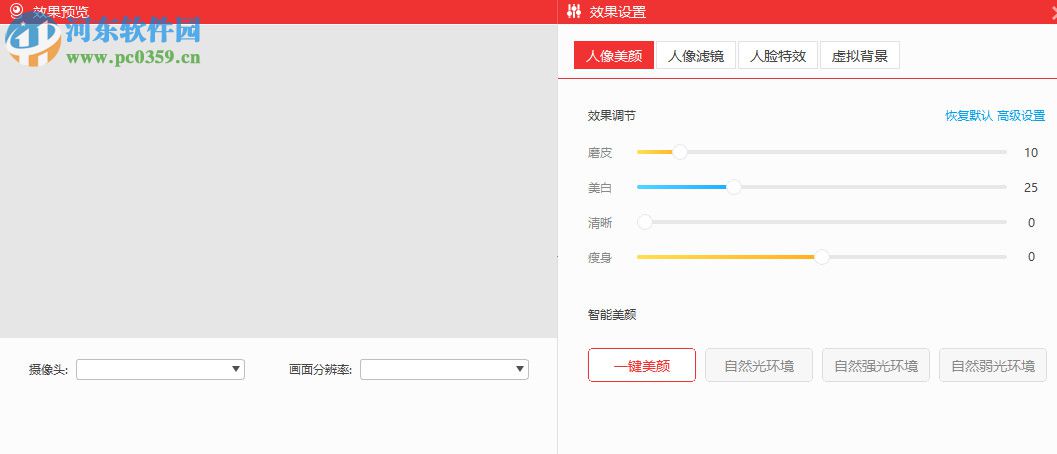Image resolution: width=1057 pixels, height=454 pixels.
Task: Go to the 虚拟背景 tab
Action: [859, 56]
